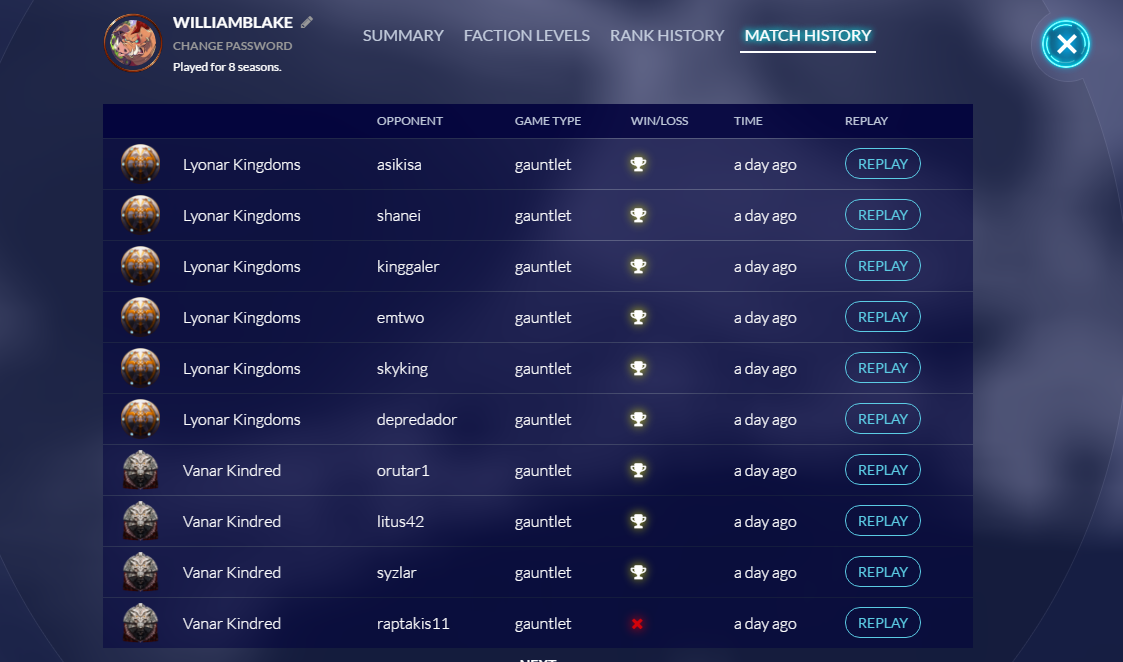Click the win trophy in kinggaler row

point(638,266)
